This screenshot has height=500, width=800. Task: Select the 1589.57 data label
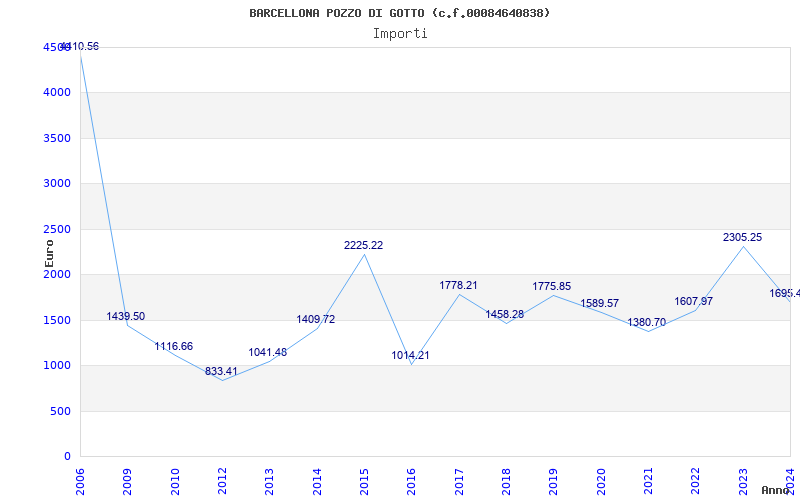[x=599, y=304]
